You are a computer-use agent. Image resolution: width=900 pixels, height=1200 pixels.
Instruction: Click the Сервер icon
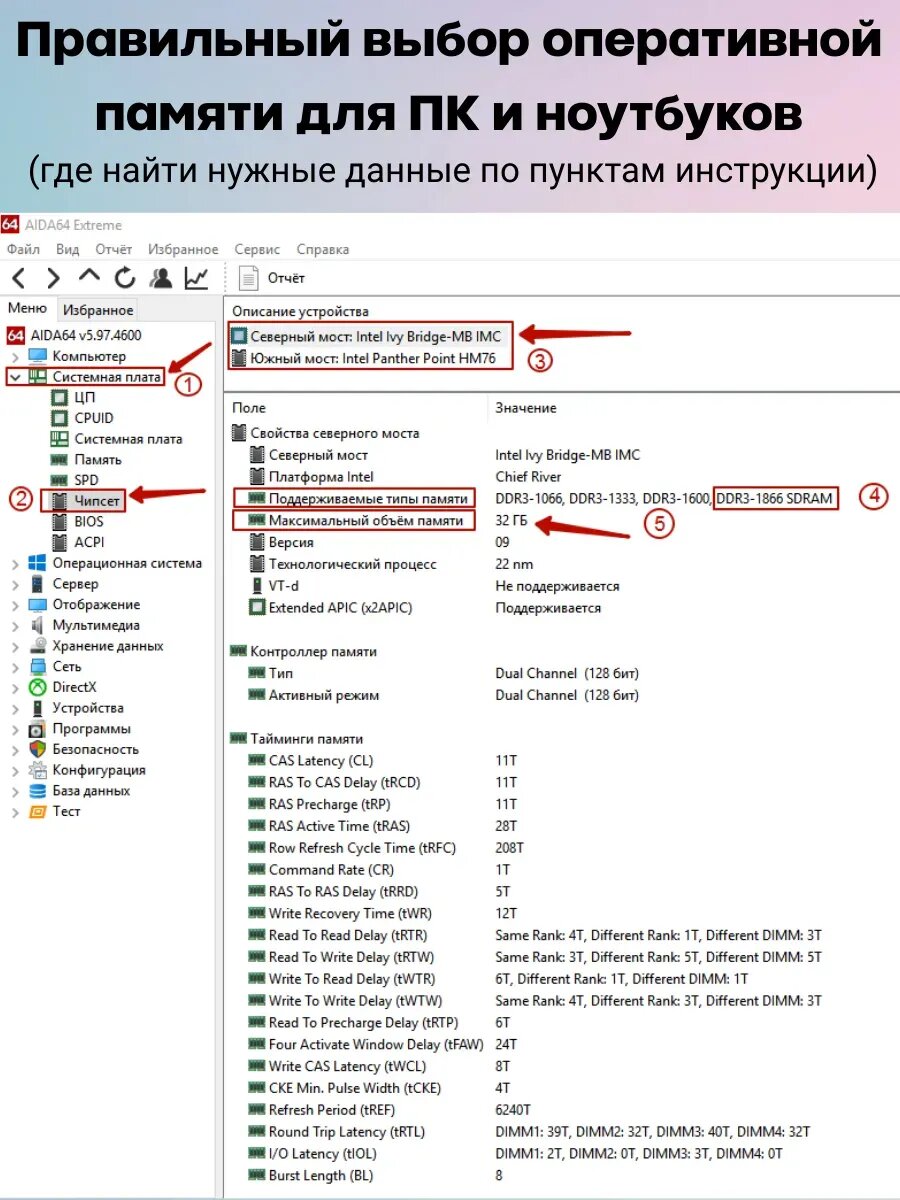37,584
